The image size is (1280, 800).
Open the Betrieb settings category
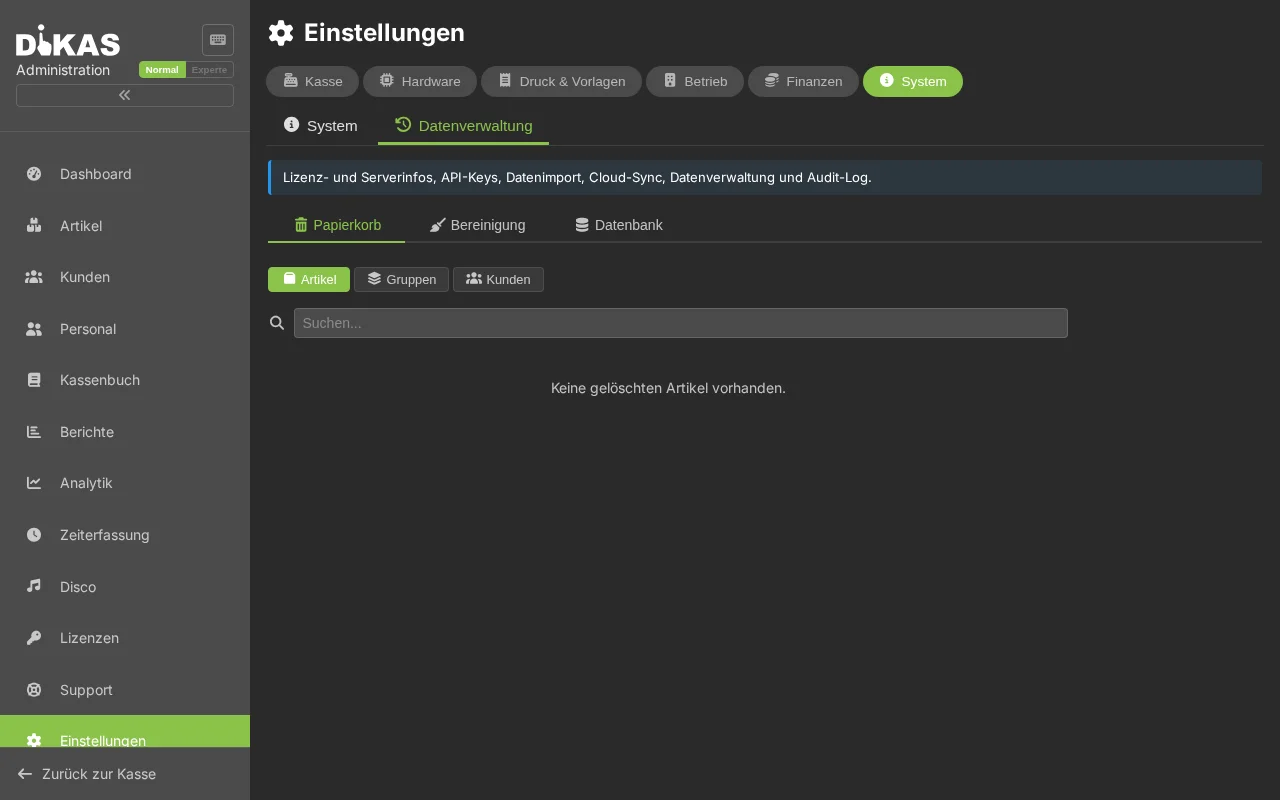click(x=695, y=81)
